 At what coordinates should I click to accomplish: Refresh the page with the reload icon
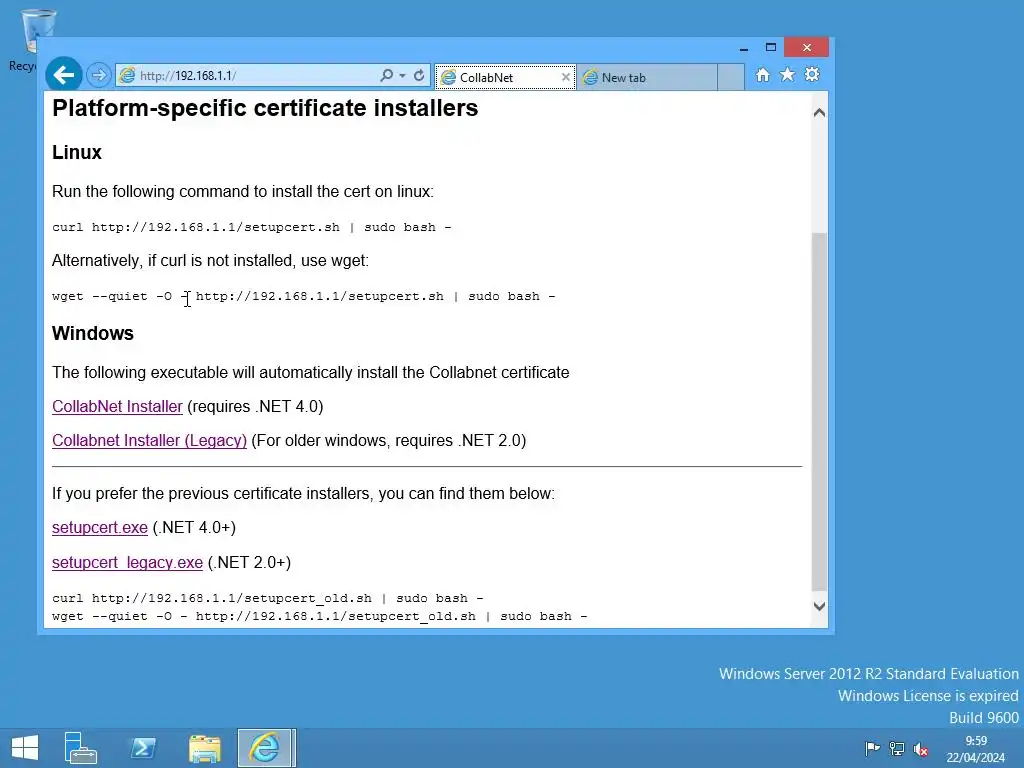tap(419, 76)
